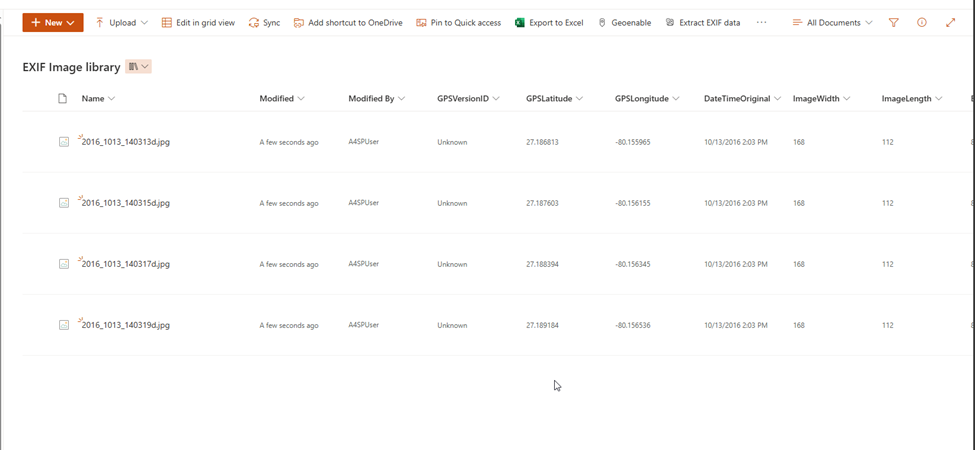This screenshot has width=975, height=450.
Task: Open the All Documents view switcher
Action: (832, 22)
